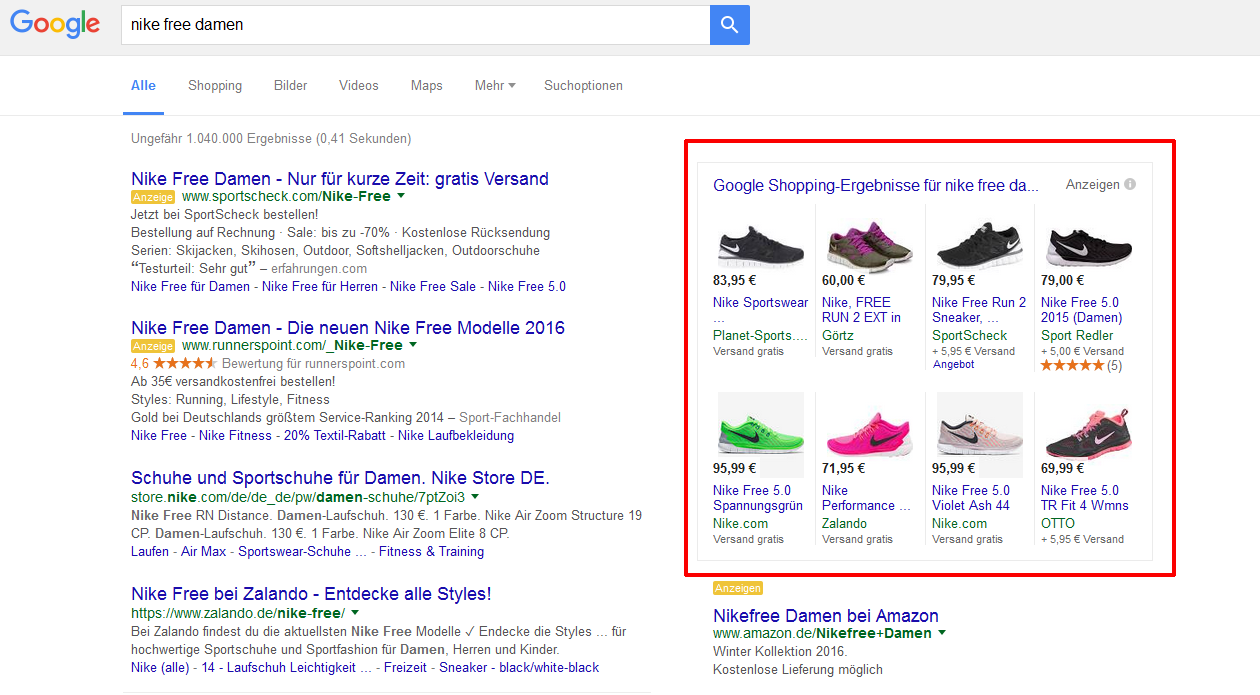Open the Videos tab
Viewport: 1260px width, 695px height.
point(359,86)
